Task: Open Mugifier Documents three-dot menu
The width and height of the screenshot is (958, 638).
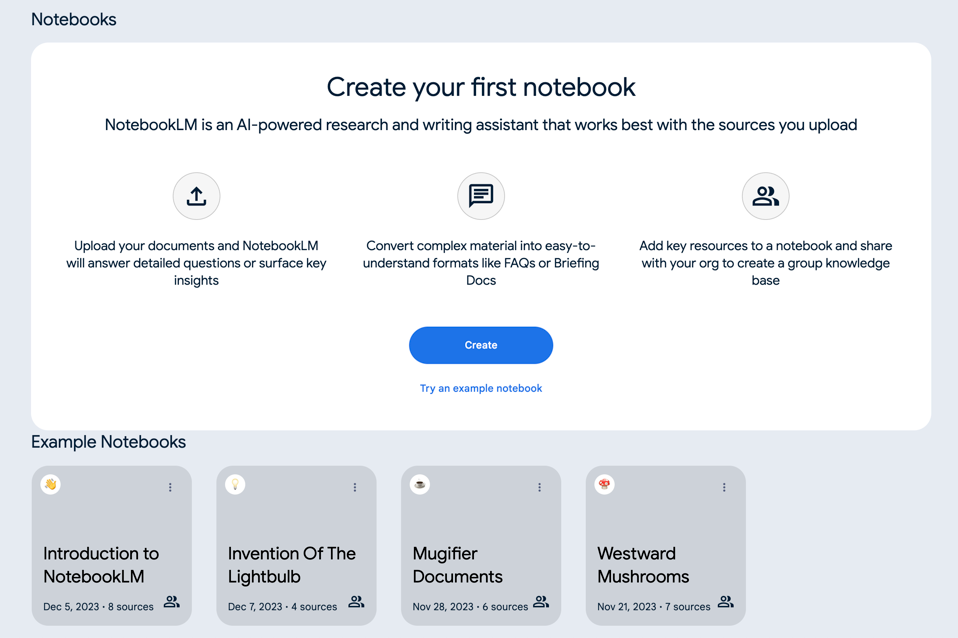Action: point(539,487)
